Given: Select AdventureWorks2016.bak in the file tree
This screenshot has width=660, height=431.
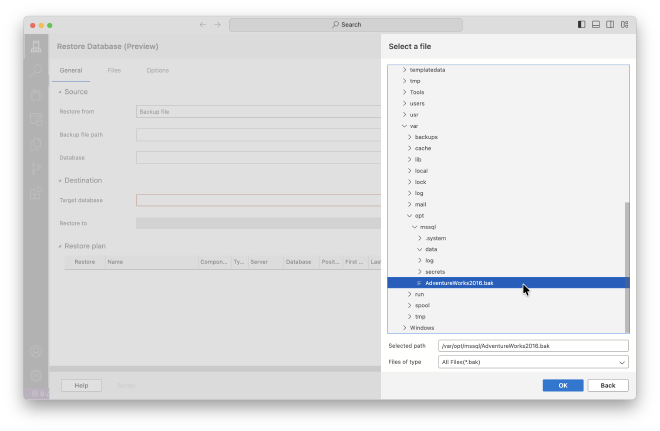Looking at the screenshot, I should (x=507, y=283).
